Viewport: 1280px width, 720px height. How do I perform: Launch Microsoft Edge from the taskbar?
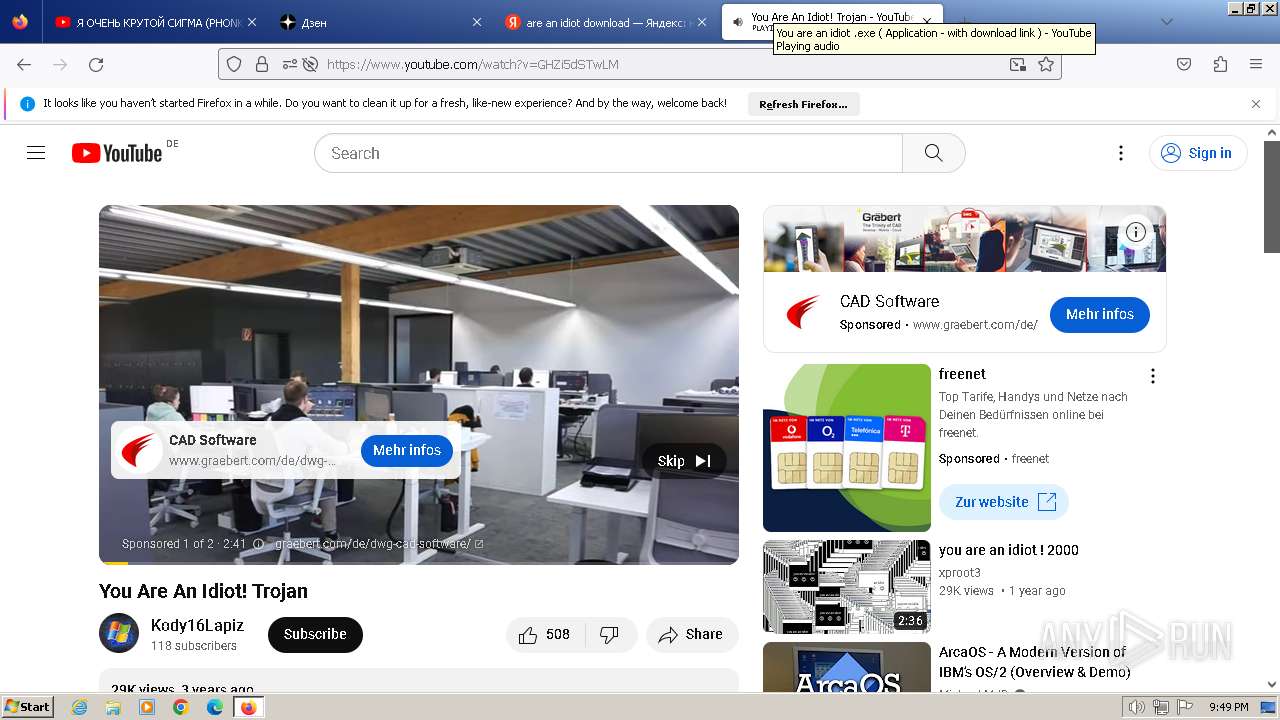coord(214,707)
